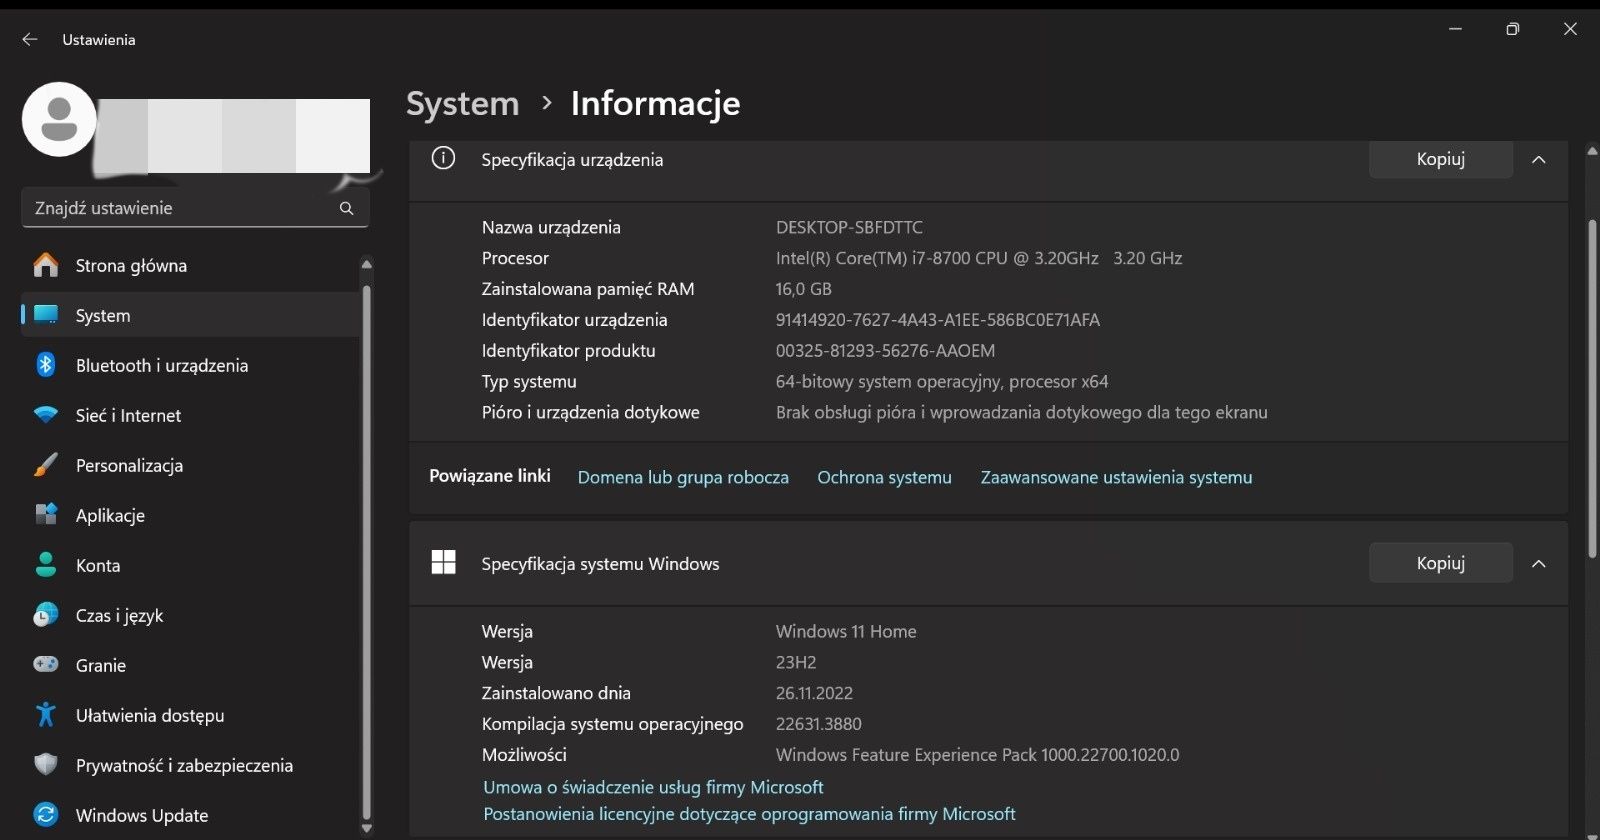Click System in the breadcrumb header
The width and height of the screenshot is (1600, 840).
point(463,104)
